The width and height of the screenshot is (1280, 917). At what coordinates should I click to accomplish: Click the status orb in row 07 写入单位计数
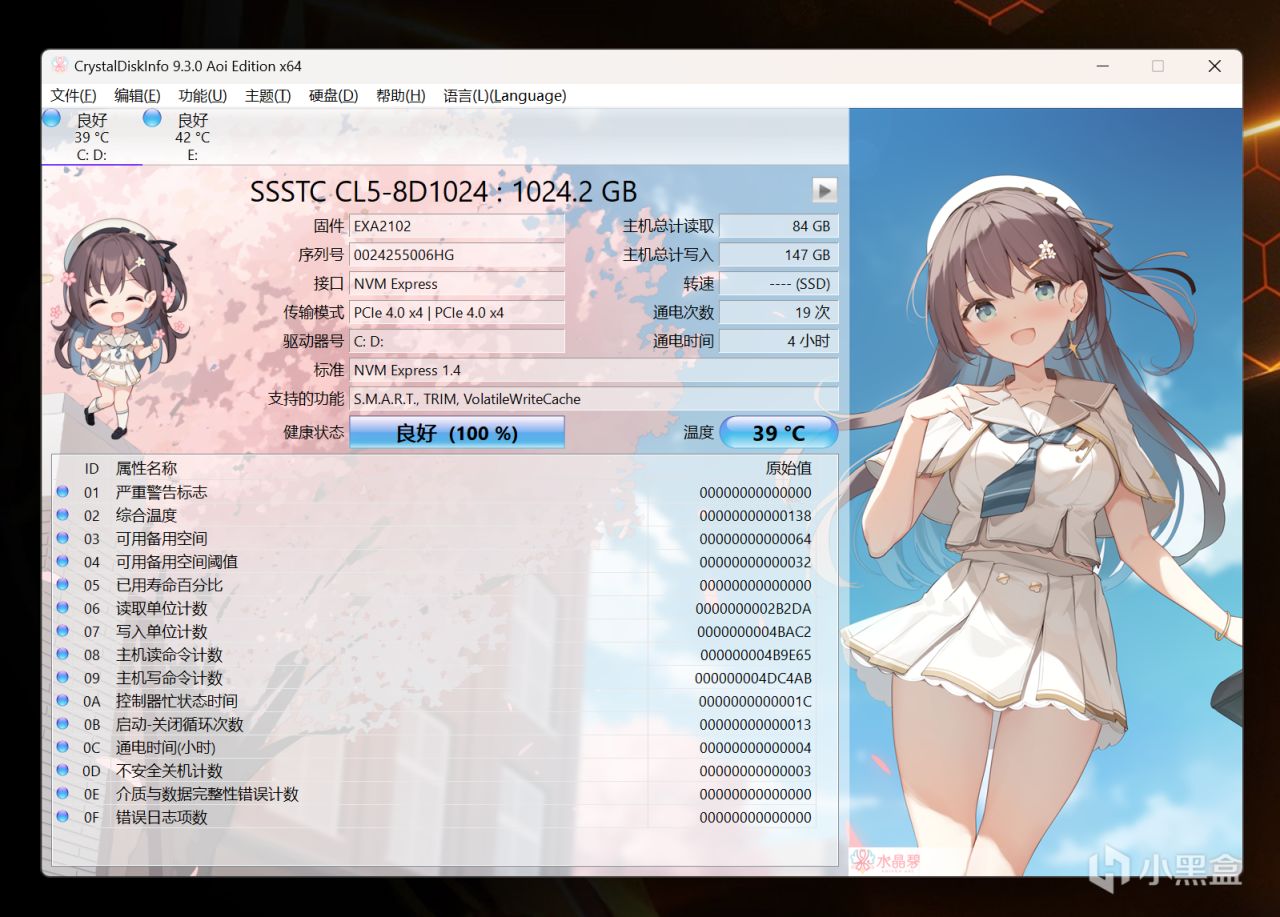point(63,631)
